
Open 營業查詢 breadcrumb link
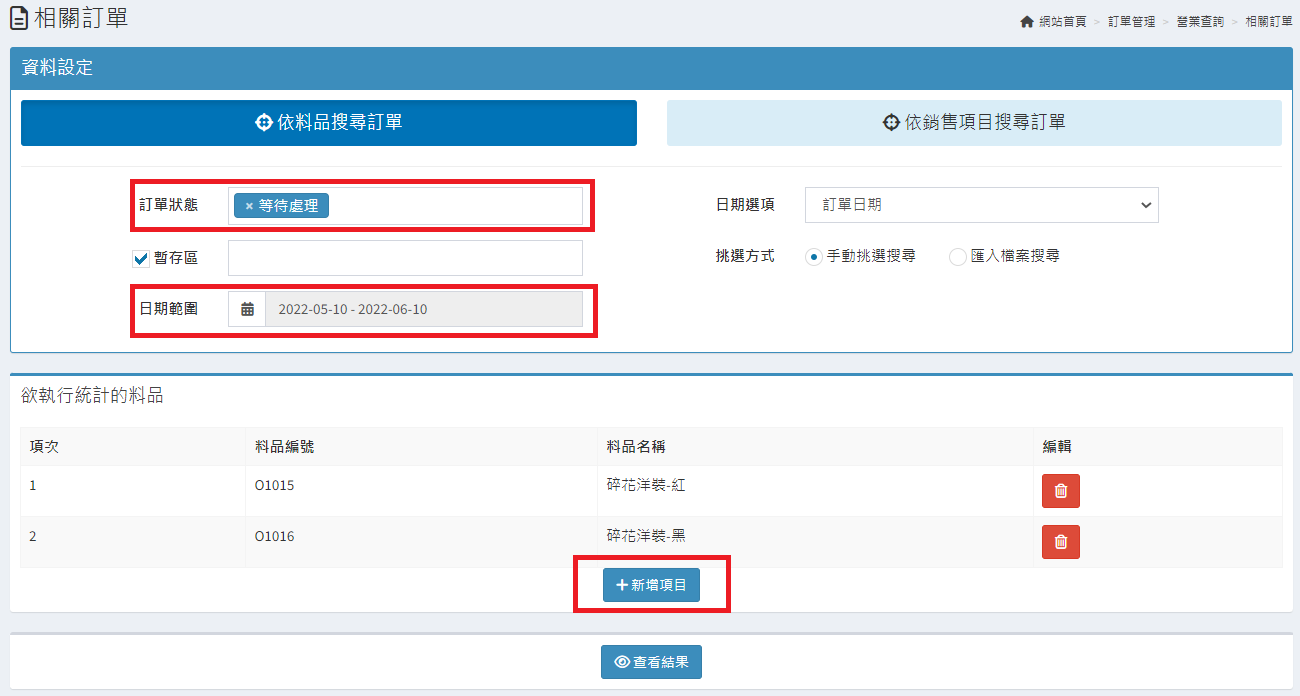click(1199, 21)
